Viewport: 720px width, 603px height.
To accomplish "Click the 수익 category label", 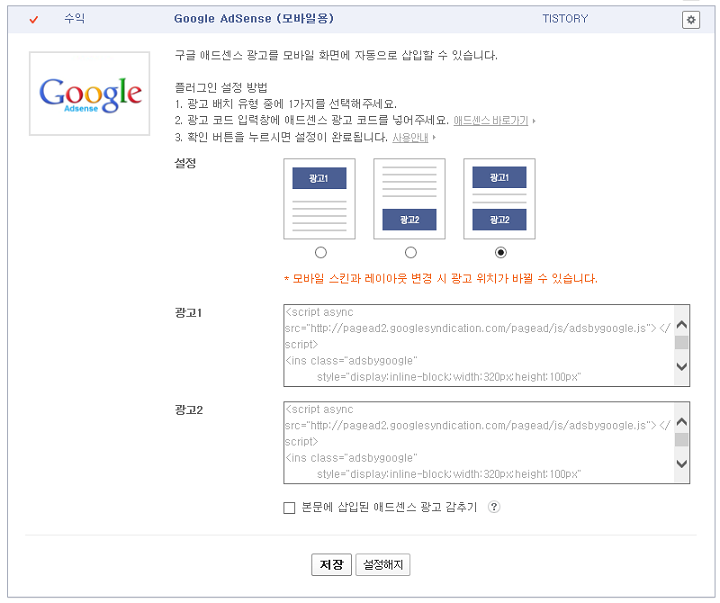I will tap(74, 19).
